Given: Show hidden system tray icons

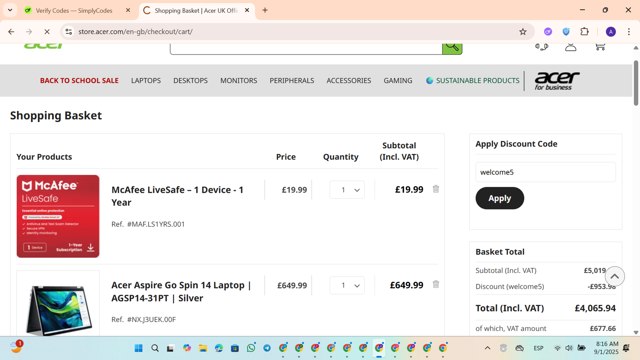Looking at the screenshot, I should click(487, 348).
